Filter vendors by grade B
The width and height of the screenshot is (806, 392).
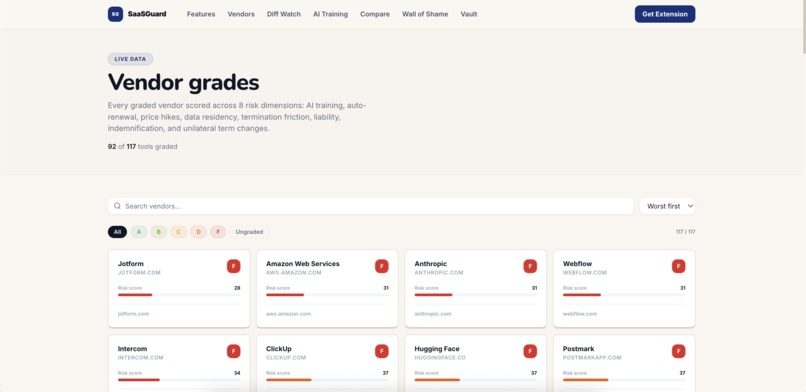(159, 232)
